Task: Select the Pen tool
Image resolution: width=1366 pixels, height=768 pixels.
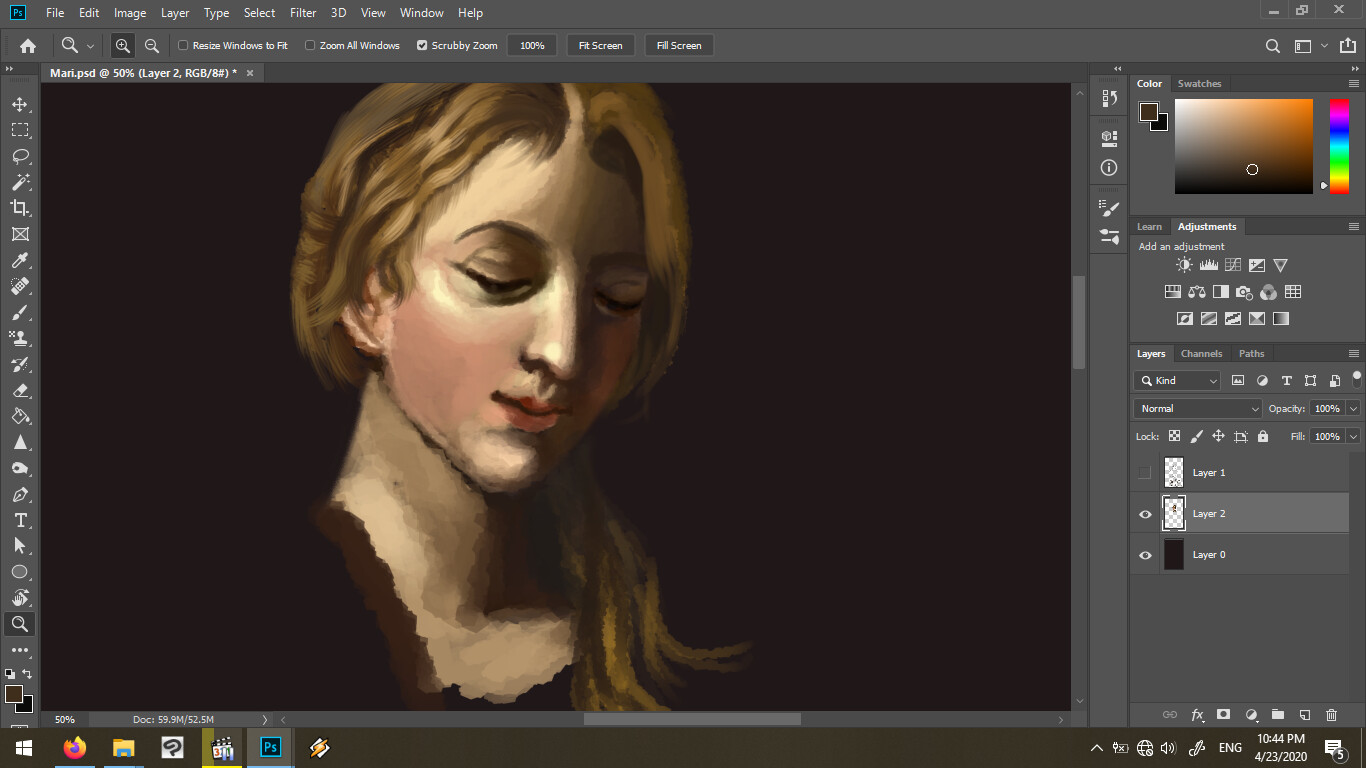Action: [20, 494]
